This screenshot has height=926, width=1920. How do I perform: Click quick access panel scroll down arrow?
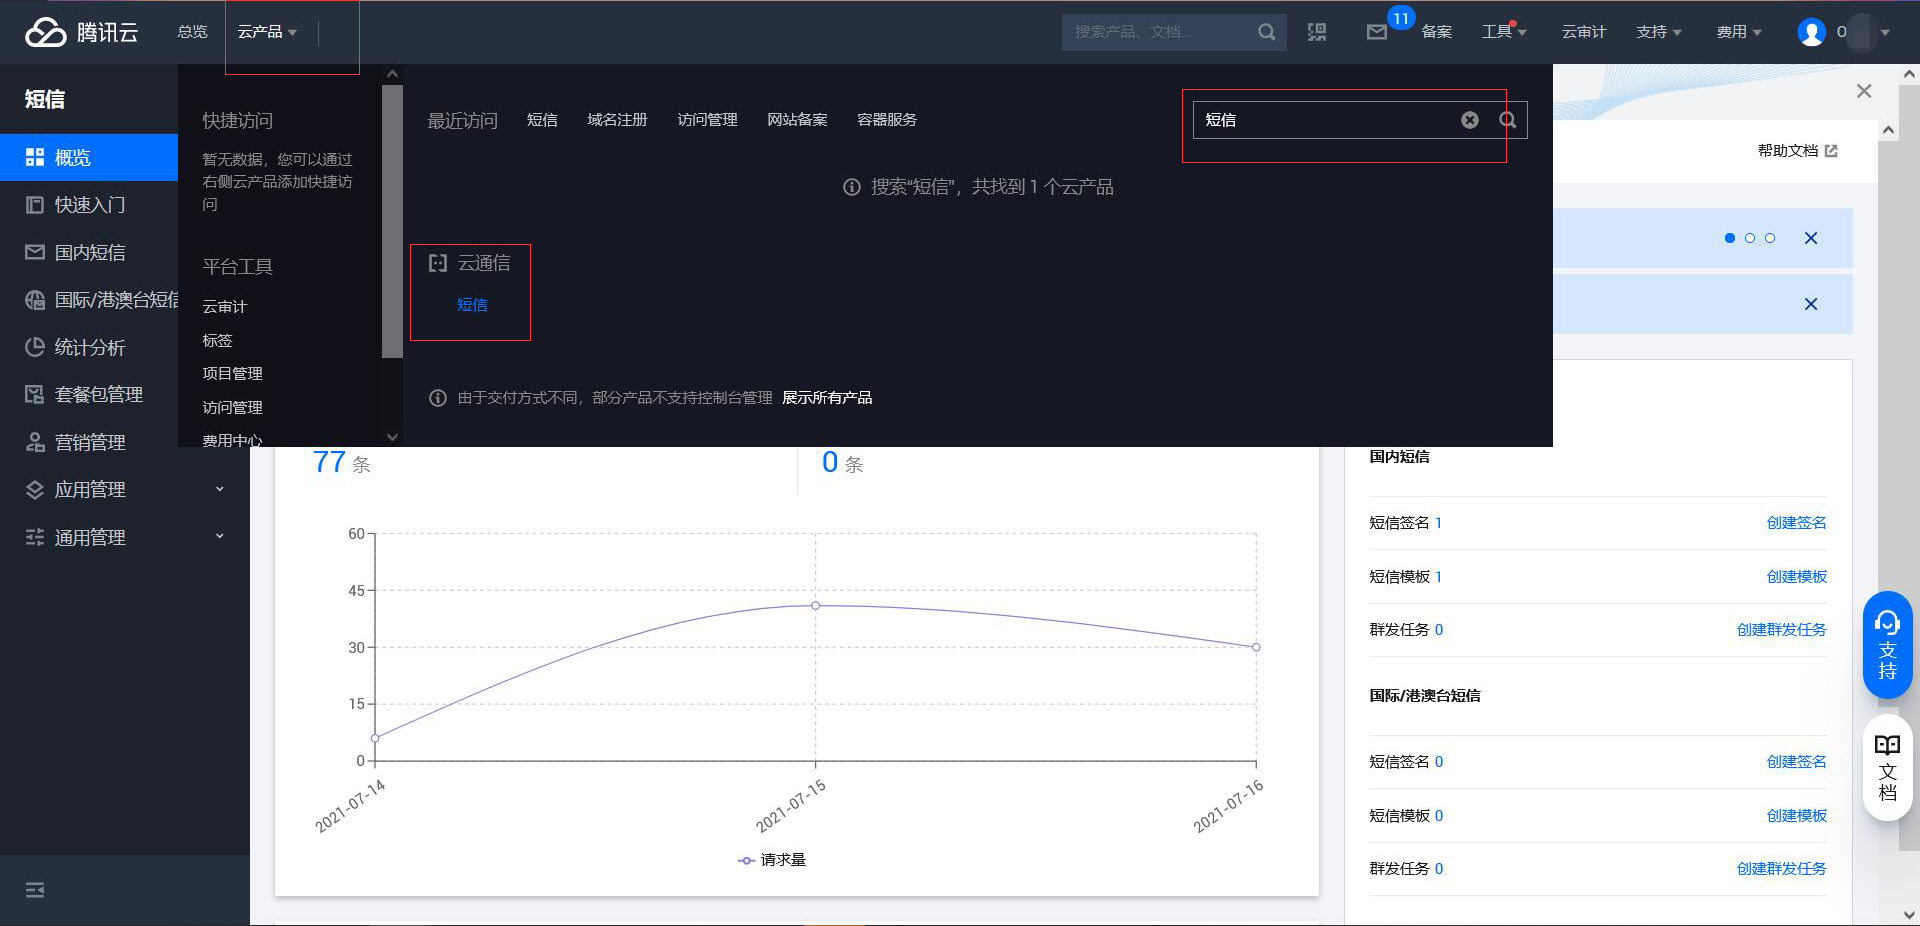click(x=392, y=437)
